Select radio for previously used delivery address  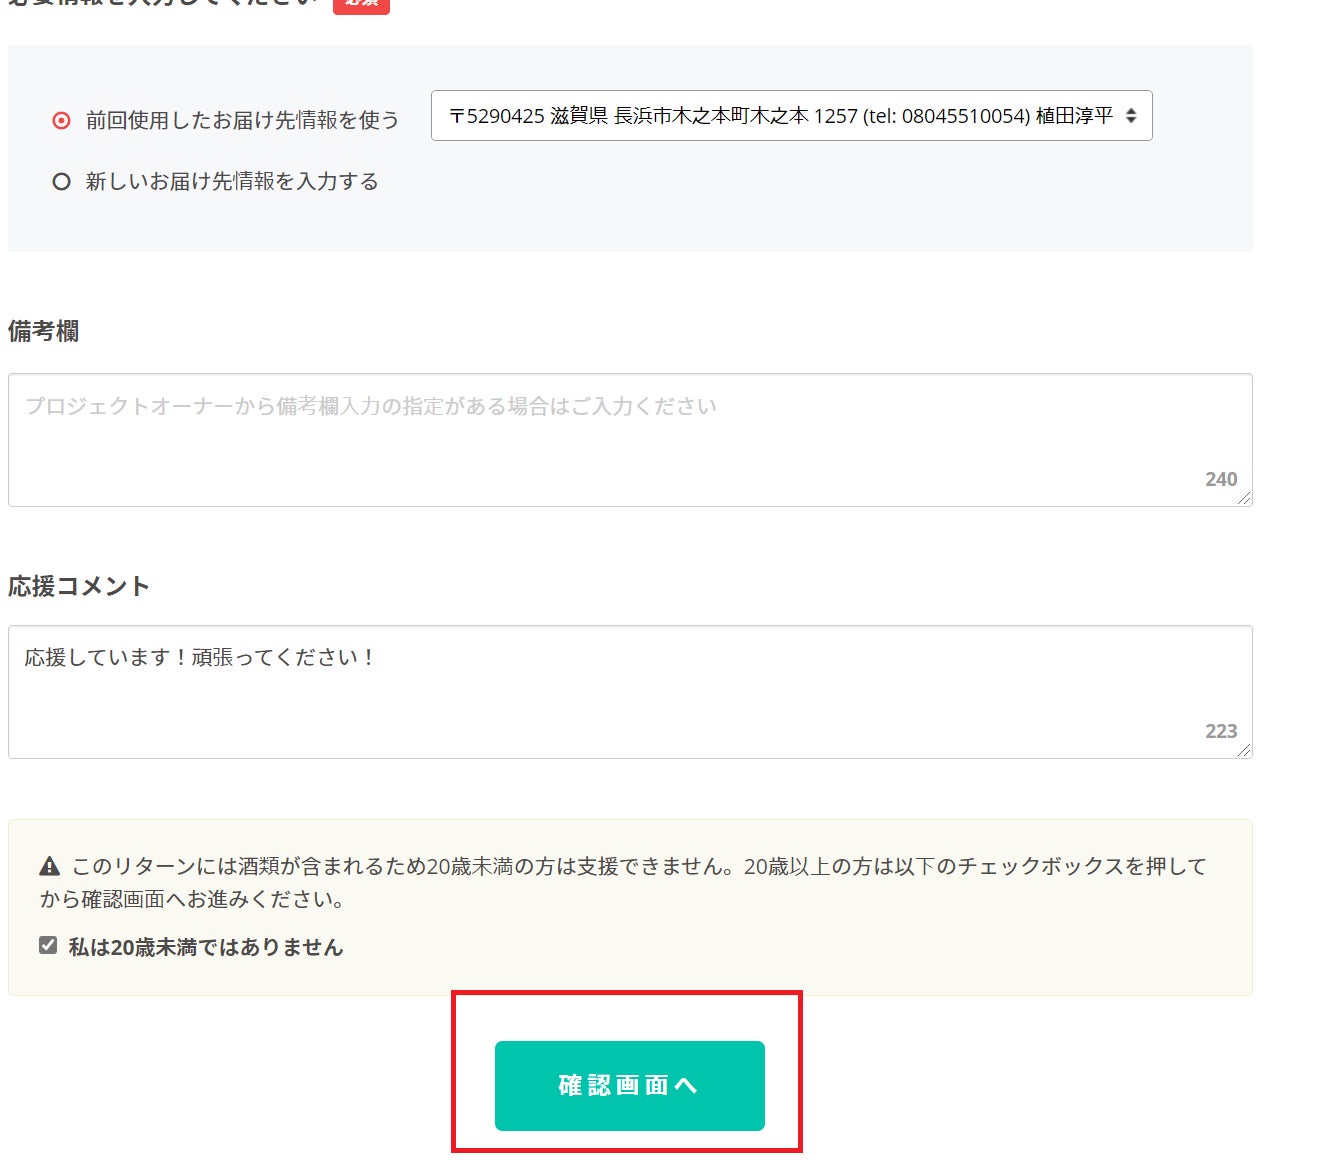pos(61,120)
